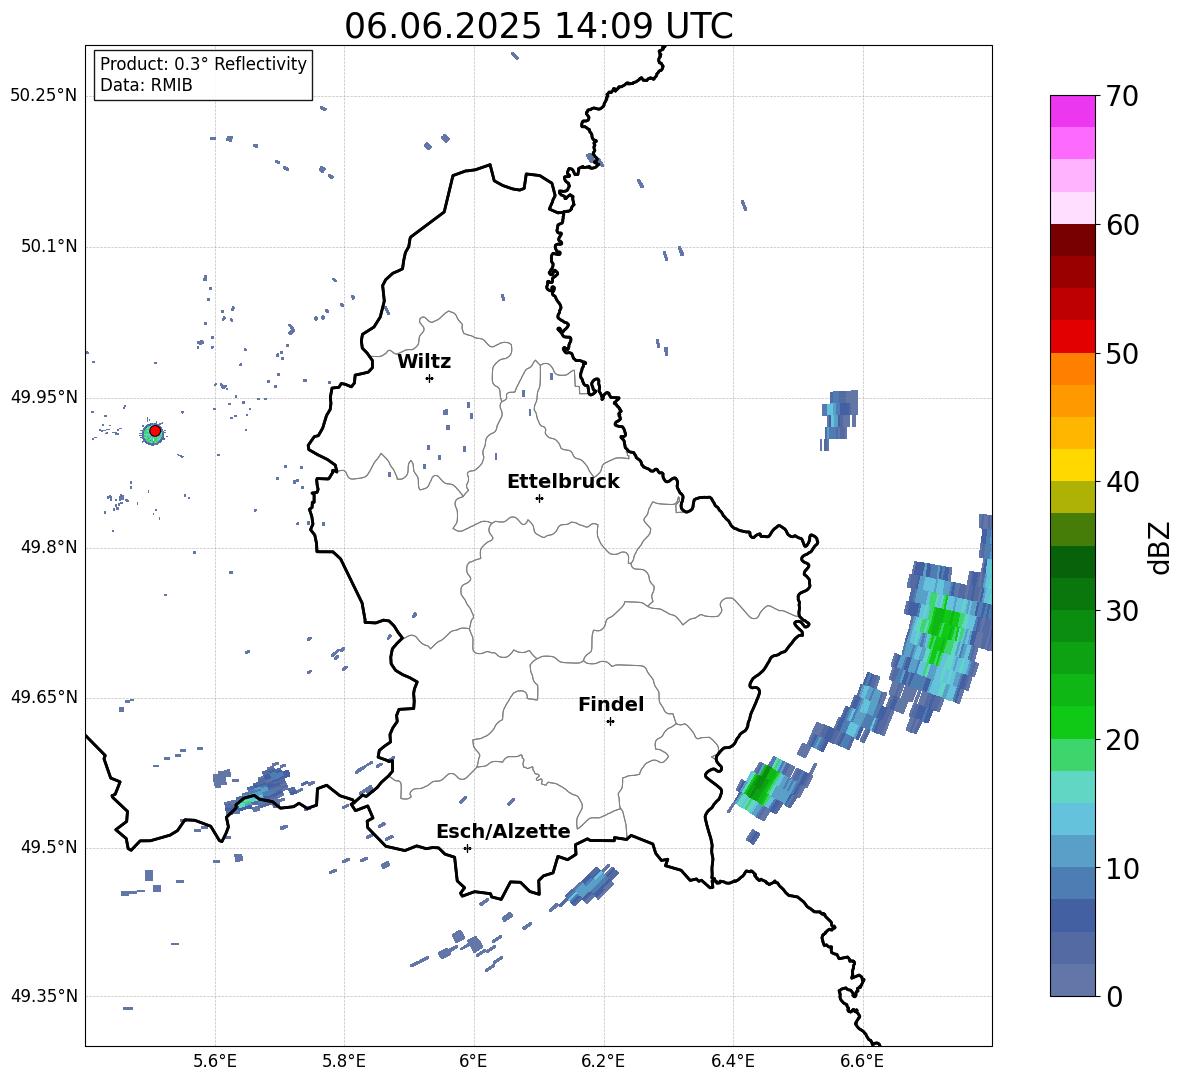The image size is (1184, 1081).
Task: Click the yellow 40 dBZ colorbar swatch
Action: click(1072, 465)
